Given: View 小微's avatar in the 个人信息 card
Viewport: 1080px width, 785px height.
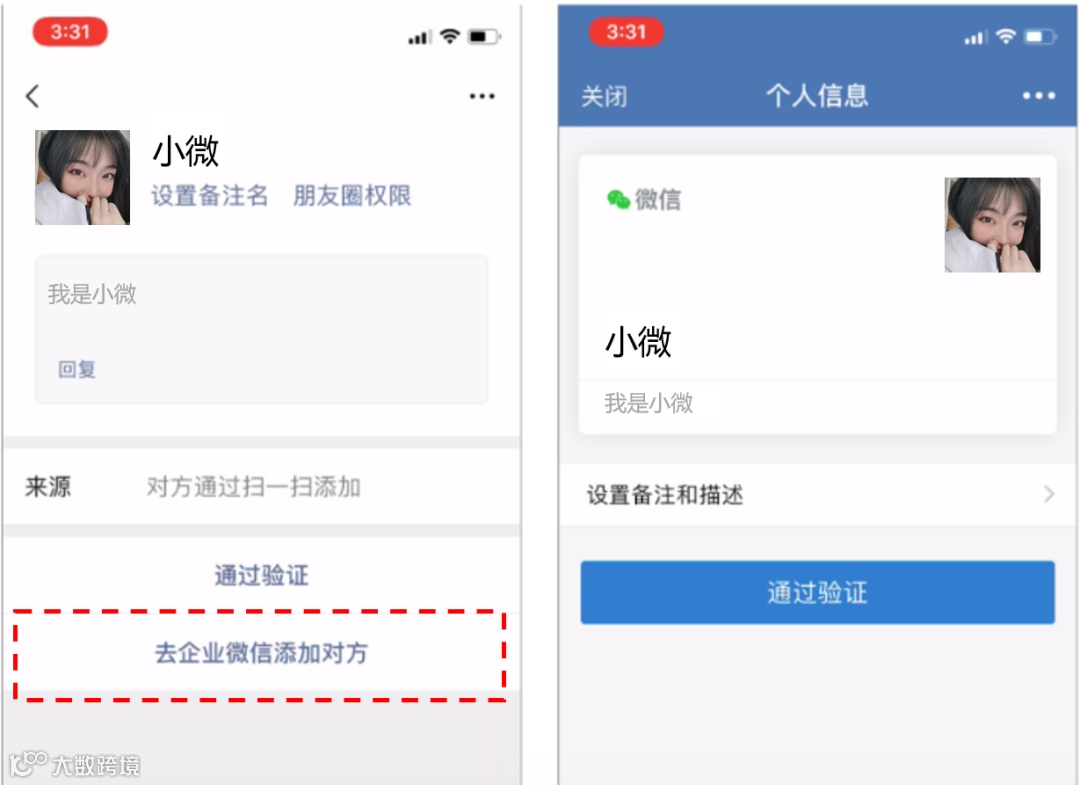Looking at the screenshot, I should click(992, 224).
